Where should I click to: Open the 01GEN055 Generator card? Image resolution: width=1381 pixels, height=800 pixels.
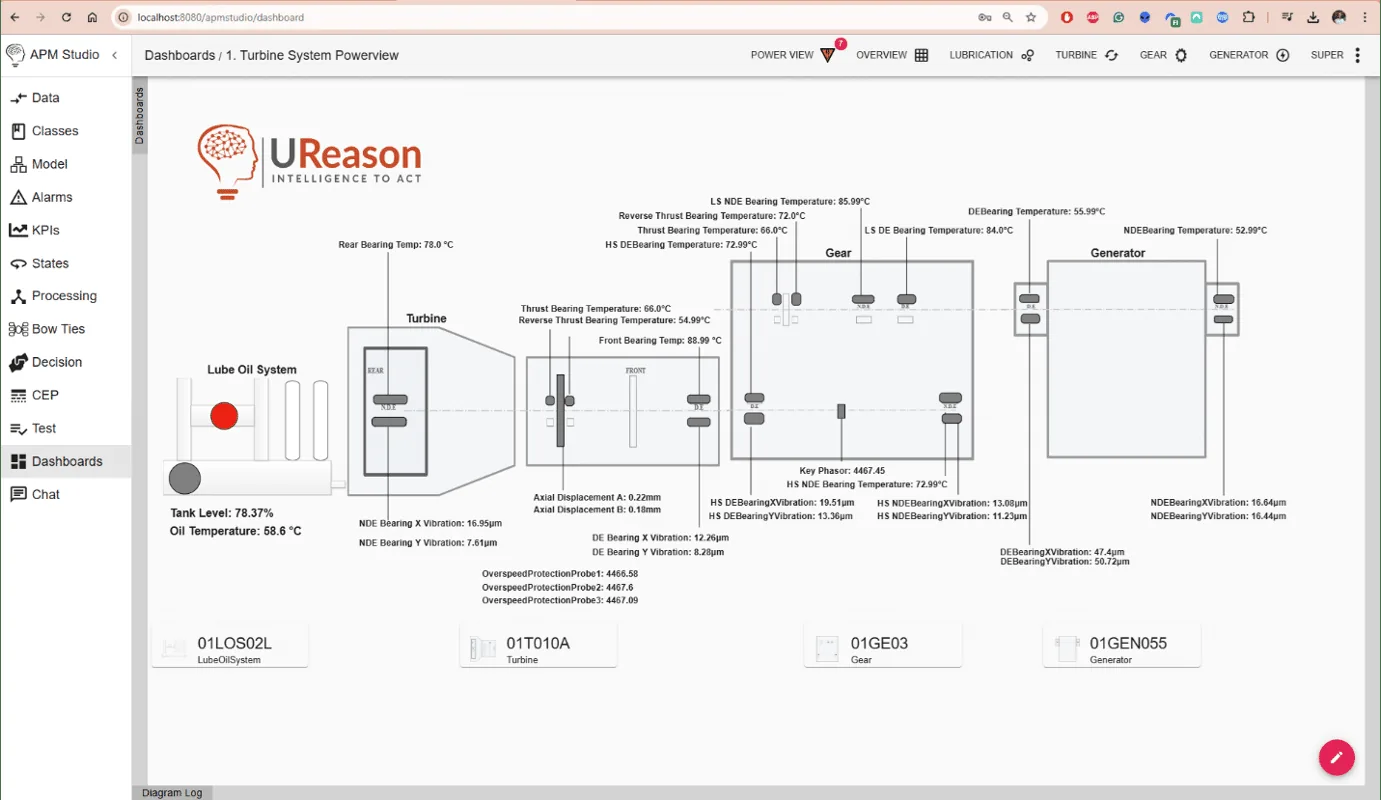(x=1122, y=646)
